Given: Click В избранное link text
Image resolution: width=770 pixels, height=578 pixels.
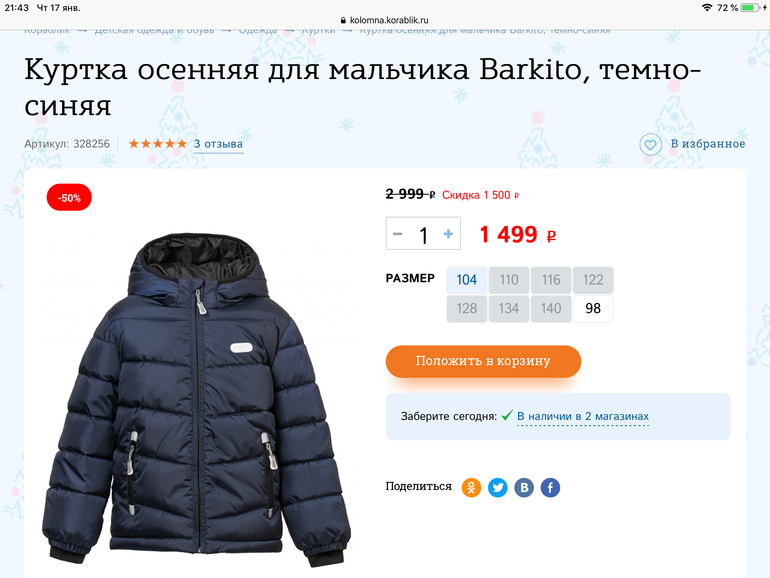Looking at the screenshot, I should [x=708, y=144].
